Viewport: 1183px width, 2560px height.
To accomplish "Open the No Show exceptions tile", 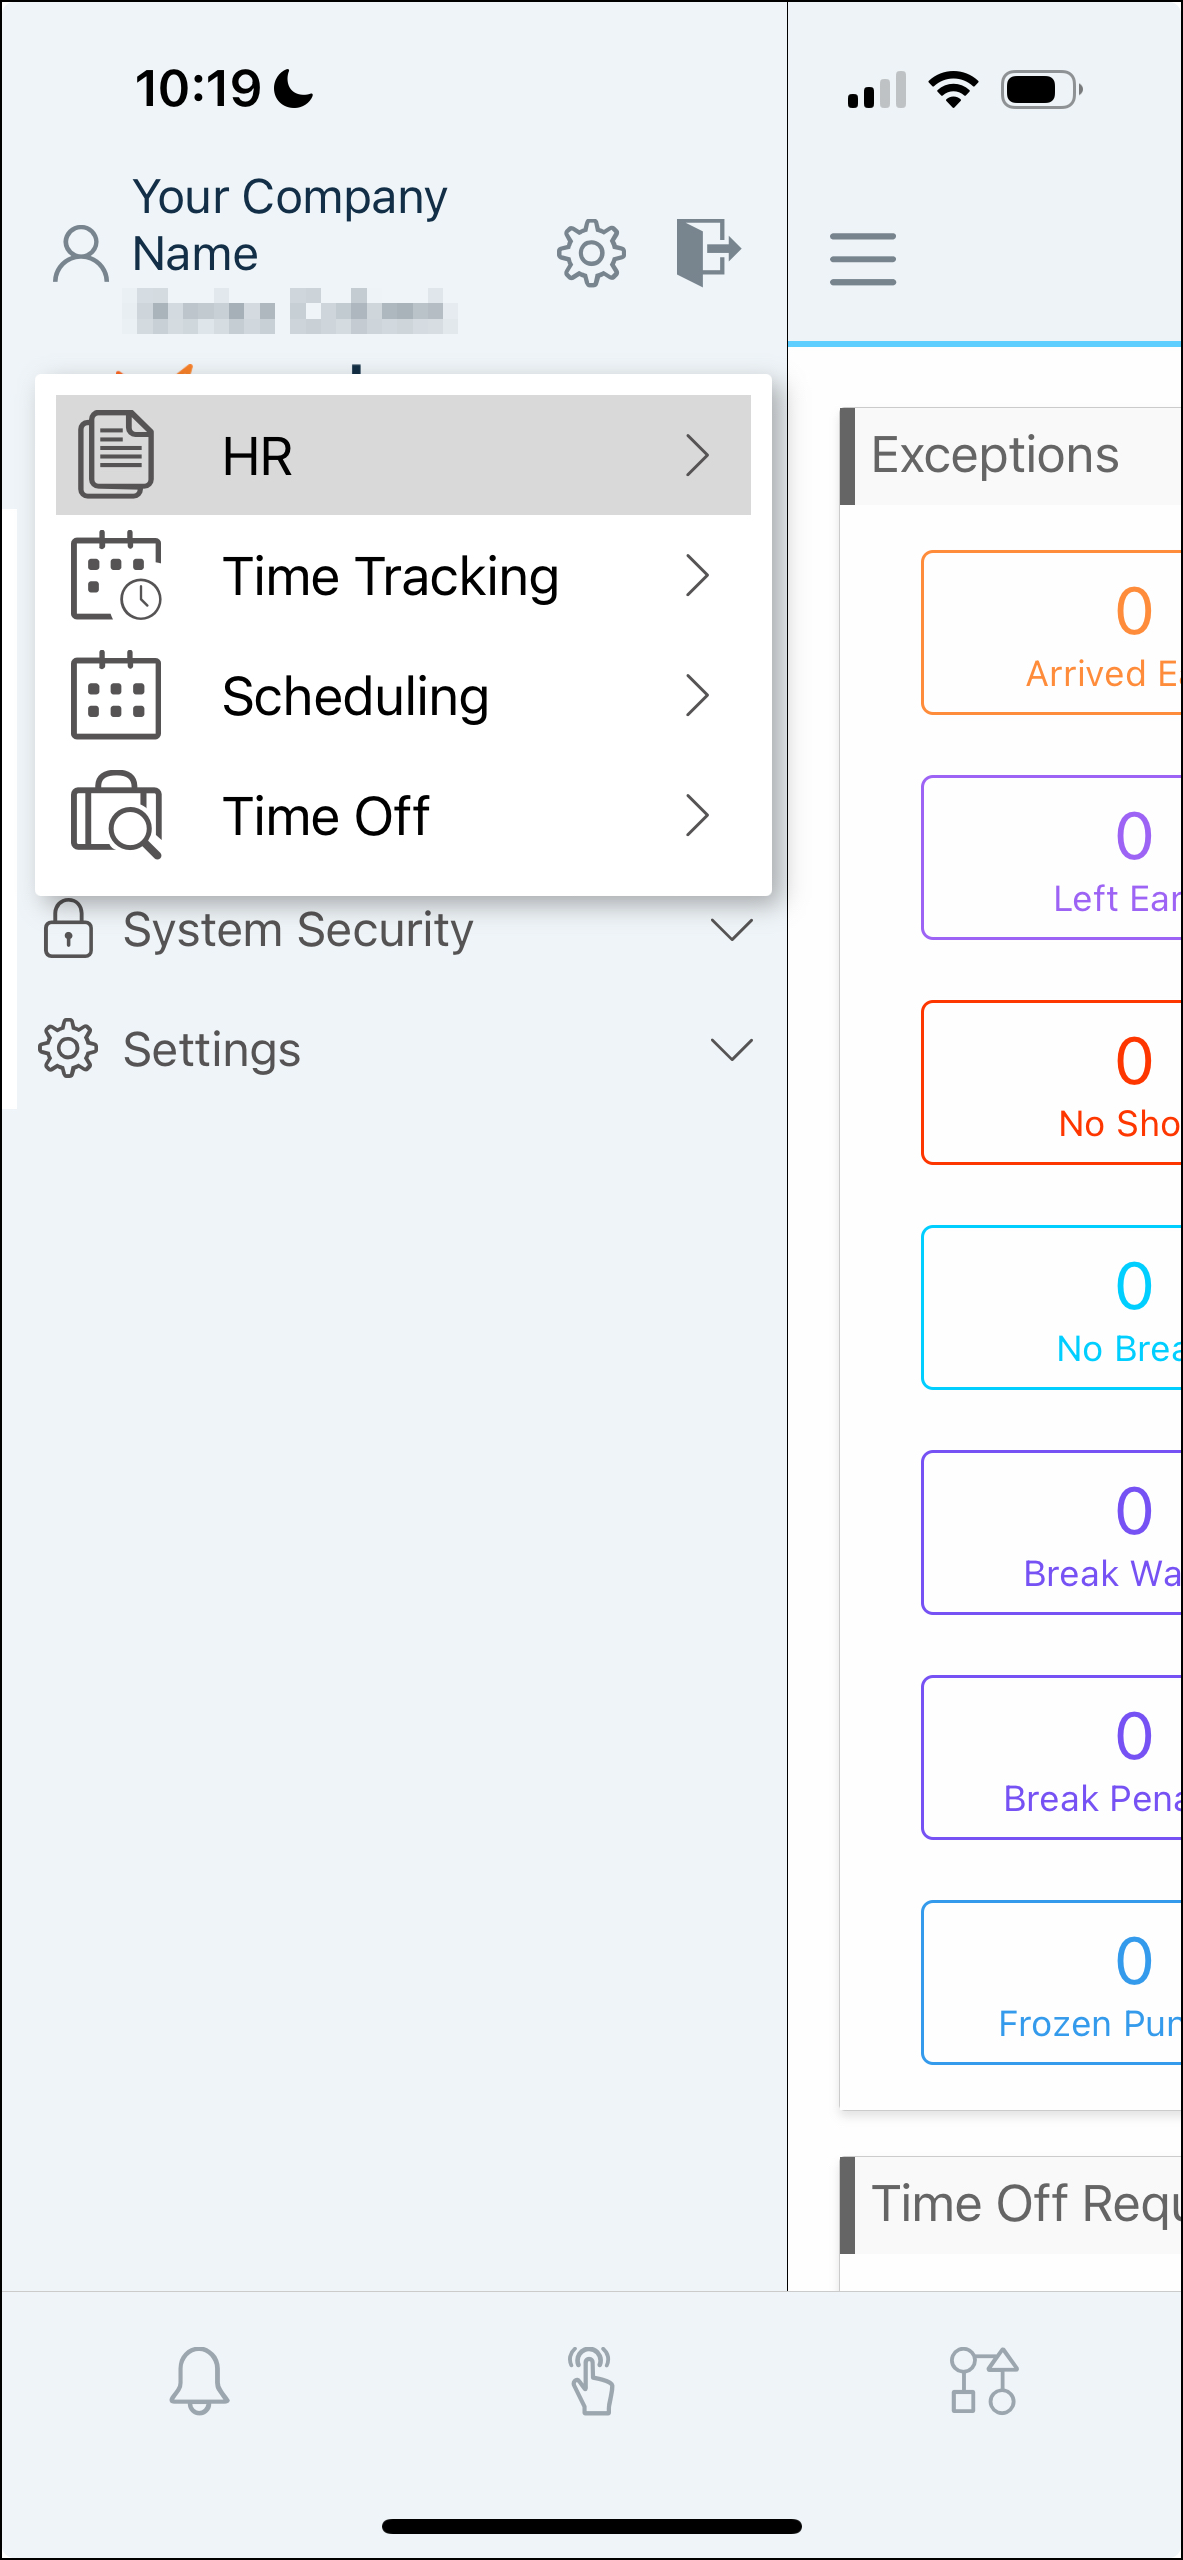I will point(1052,1082).
